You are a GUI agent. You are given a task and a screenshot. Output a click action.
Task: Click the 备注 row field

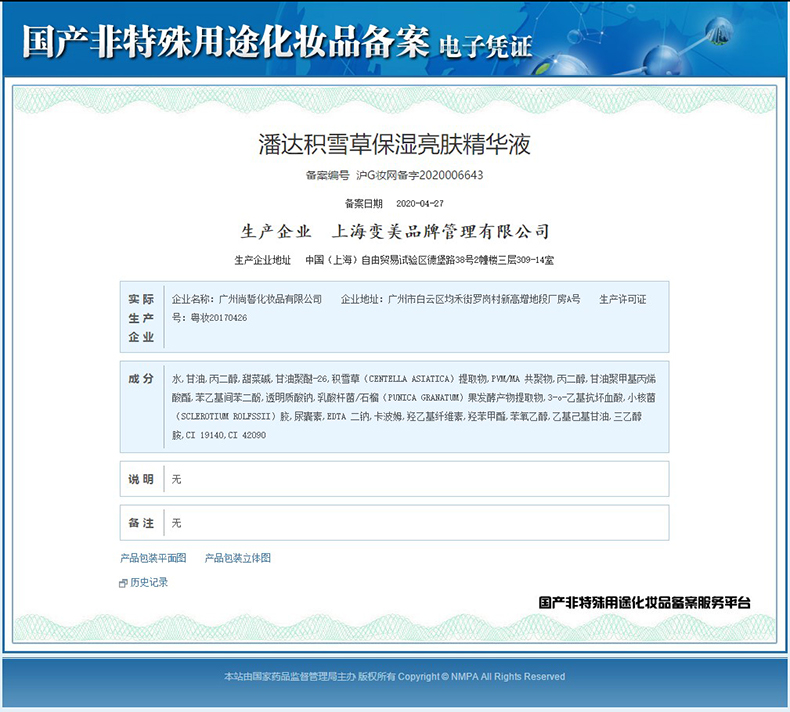tap(415, 523)
